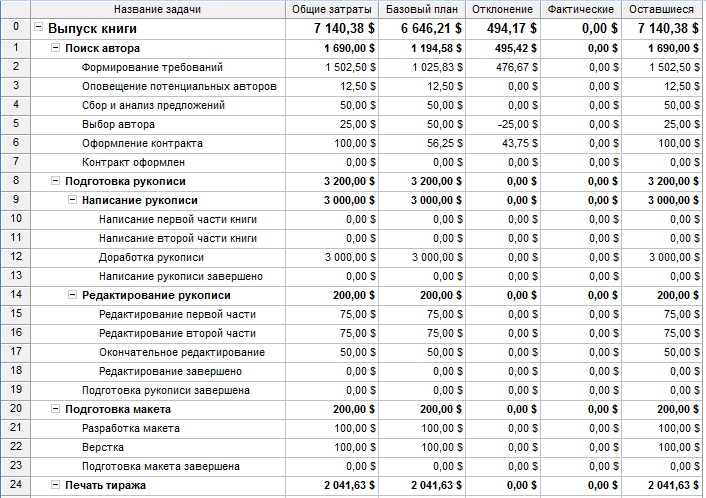This screenshot has width=706, height=498.
Task: Click baseline cell 1 194,58 $
Action: tap(422, 48)
